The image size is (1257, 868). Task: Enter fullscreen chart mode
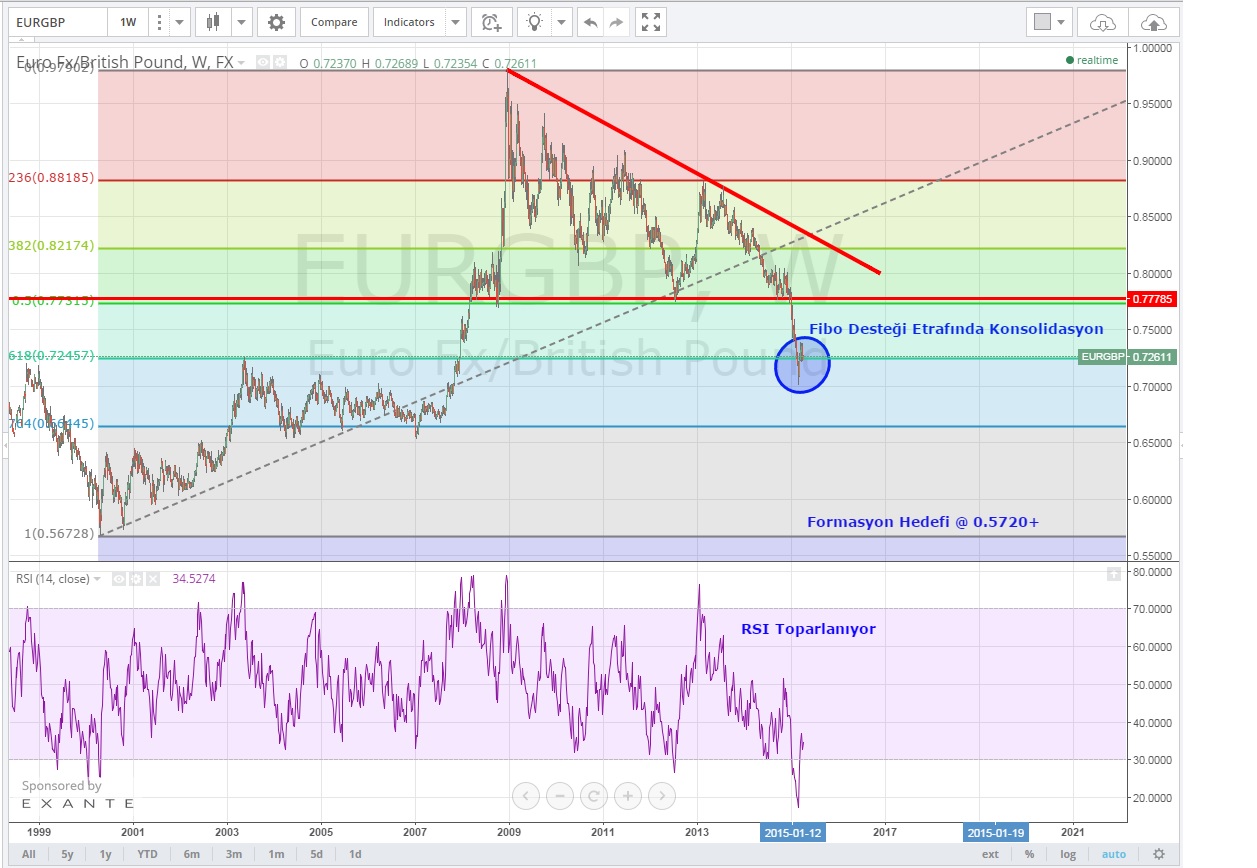650,22
